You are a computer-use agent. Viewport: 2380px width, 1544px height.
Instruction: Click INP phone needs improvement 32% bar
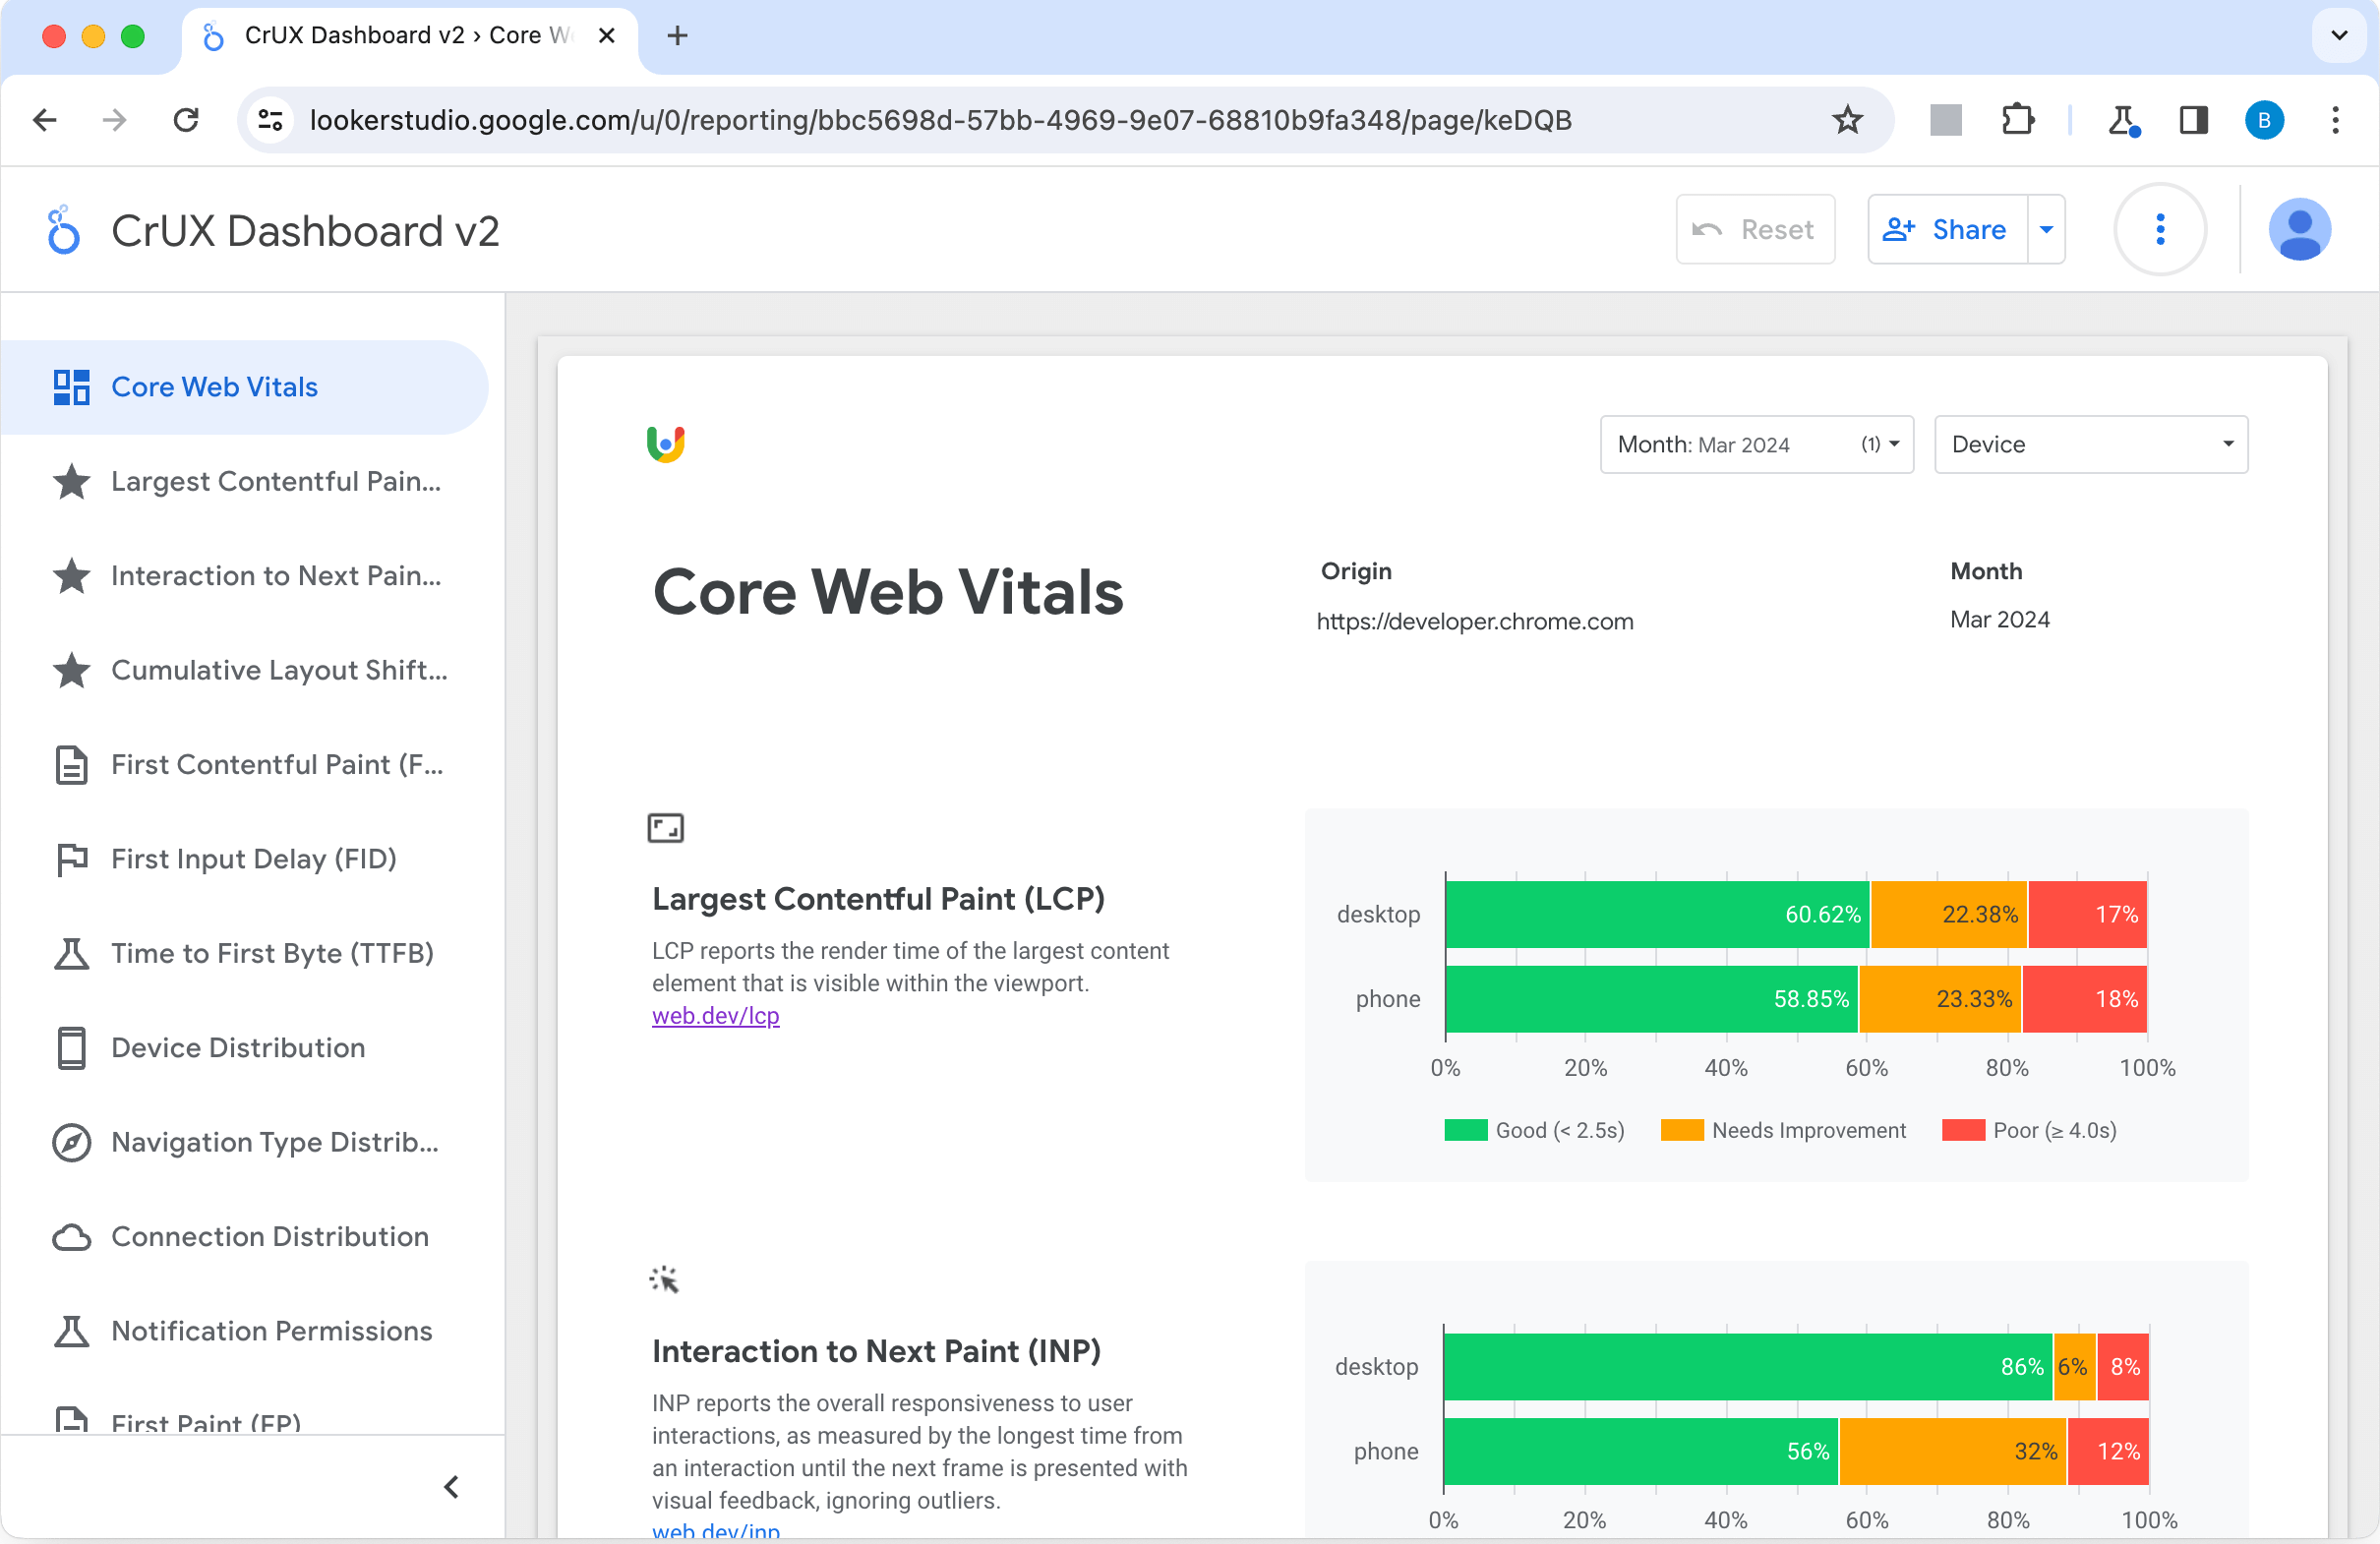point(1952,1452)
